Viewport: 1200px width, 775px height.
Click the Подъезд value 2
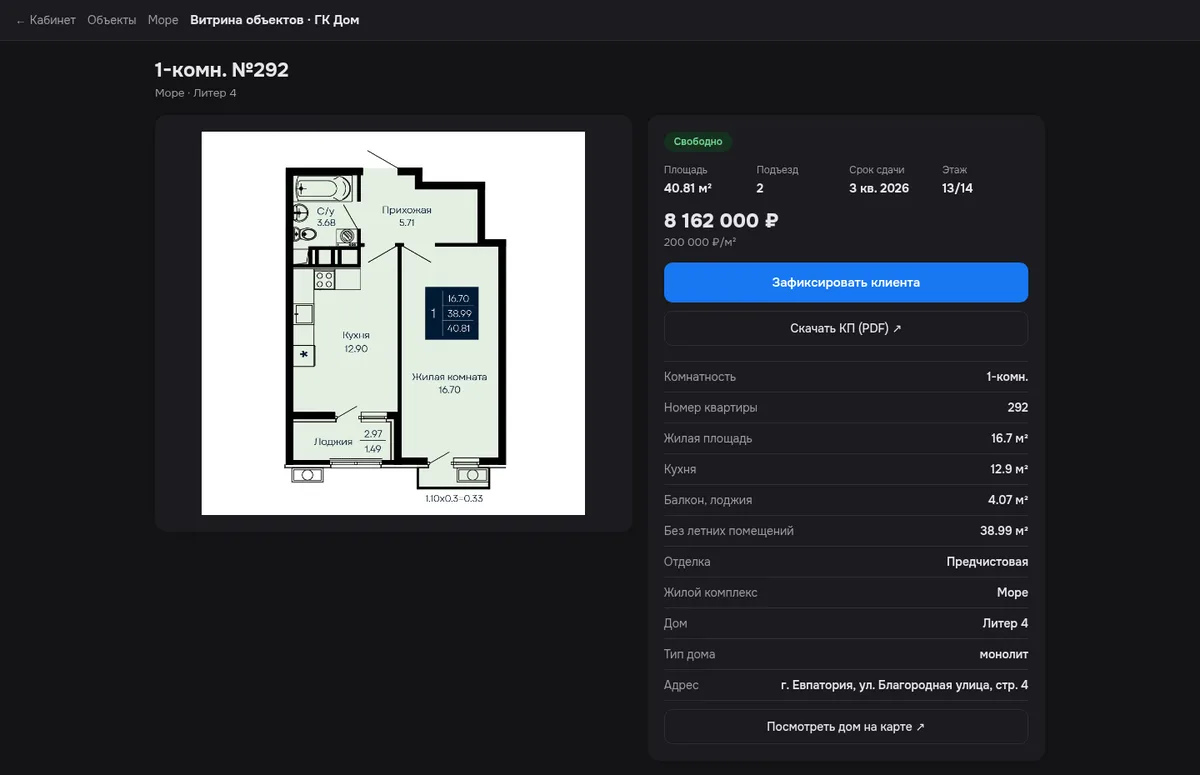click(760, 188)
